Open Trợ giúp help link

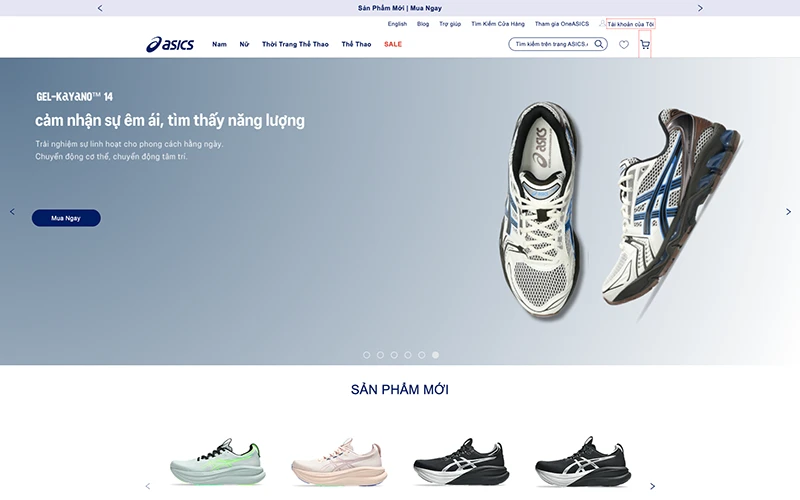tap(450, 24)
